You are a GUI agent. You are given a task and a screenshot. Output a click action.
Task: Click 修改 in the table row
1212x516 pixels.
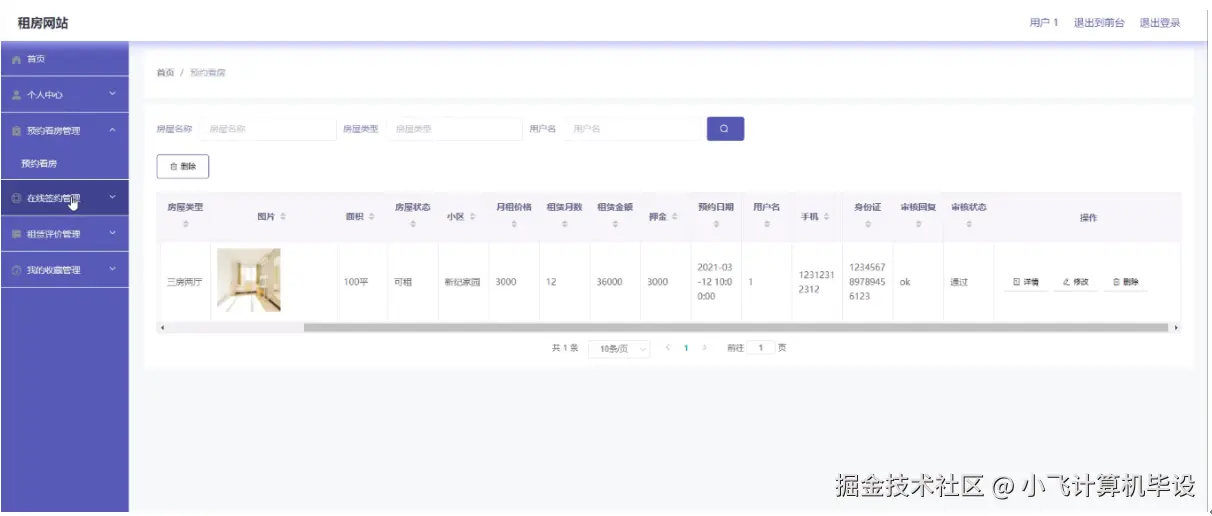(x=1075, y=282)
